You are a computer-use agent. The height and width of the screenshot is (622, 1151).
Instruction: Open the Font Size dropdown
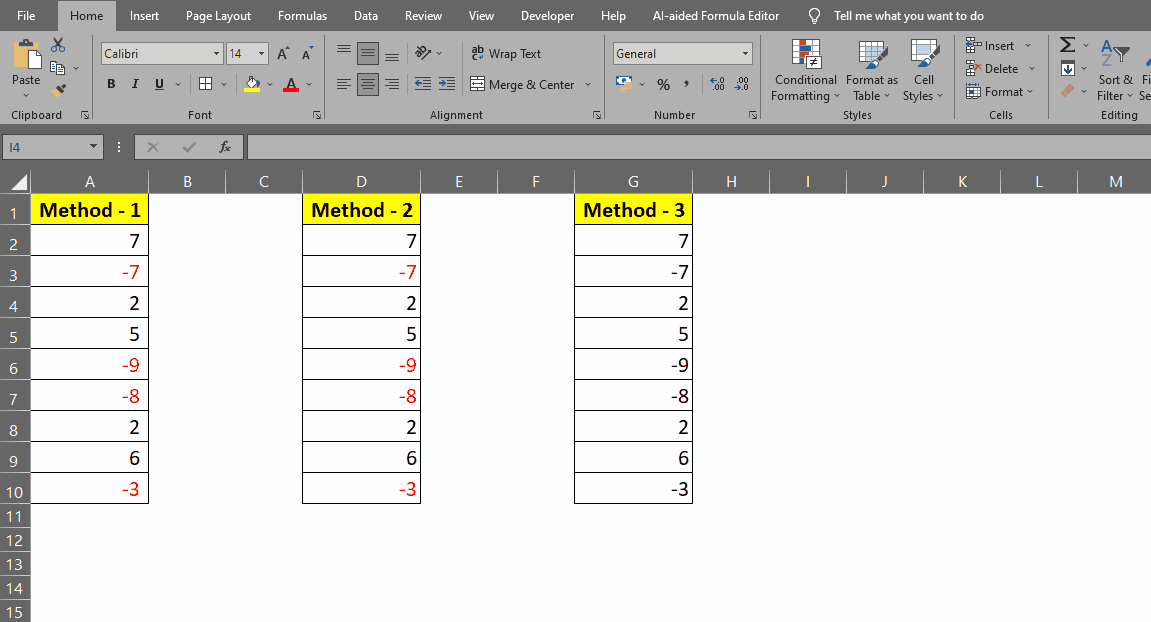pos(260,53)
